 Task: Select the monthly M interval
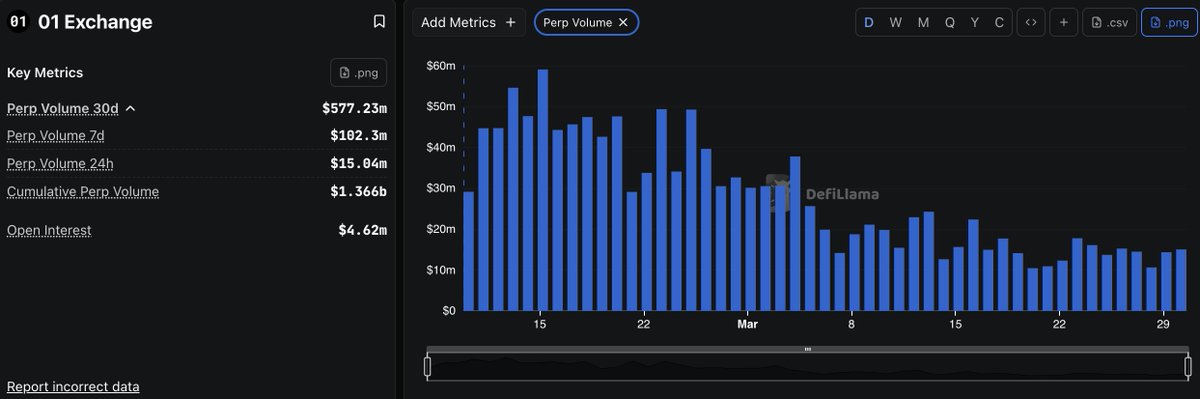pos(922,22)
